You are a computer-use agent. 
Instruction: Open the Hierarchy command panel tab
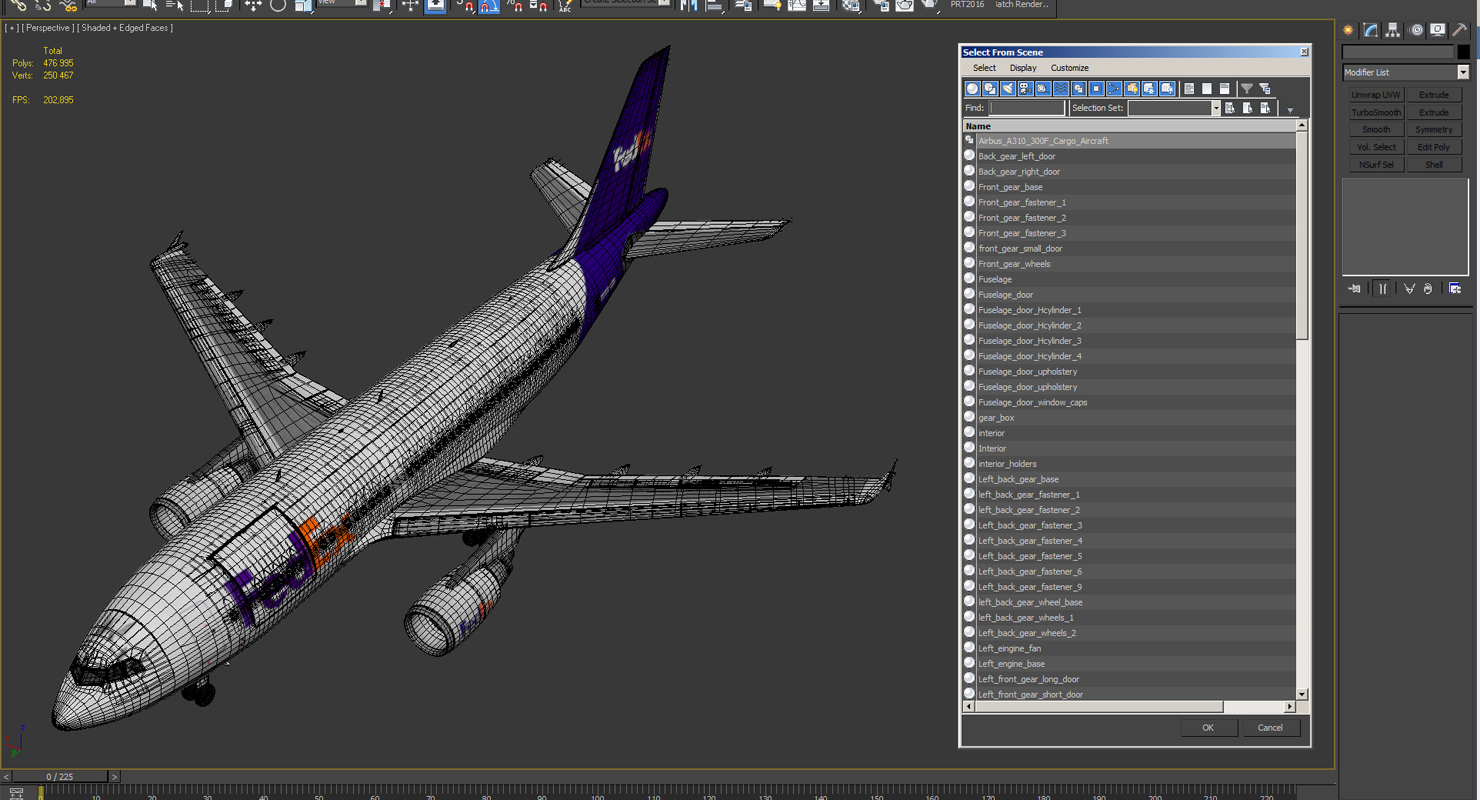[1393, 30]
